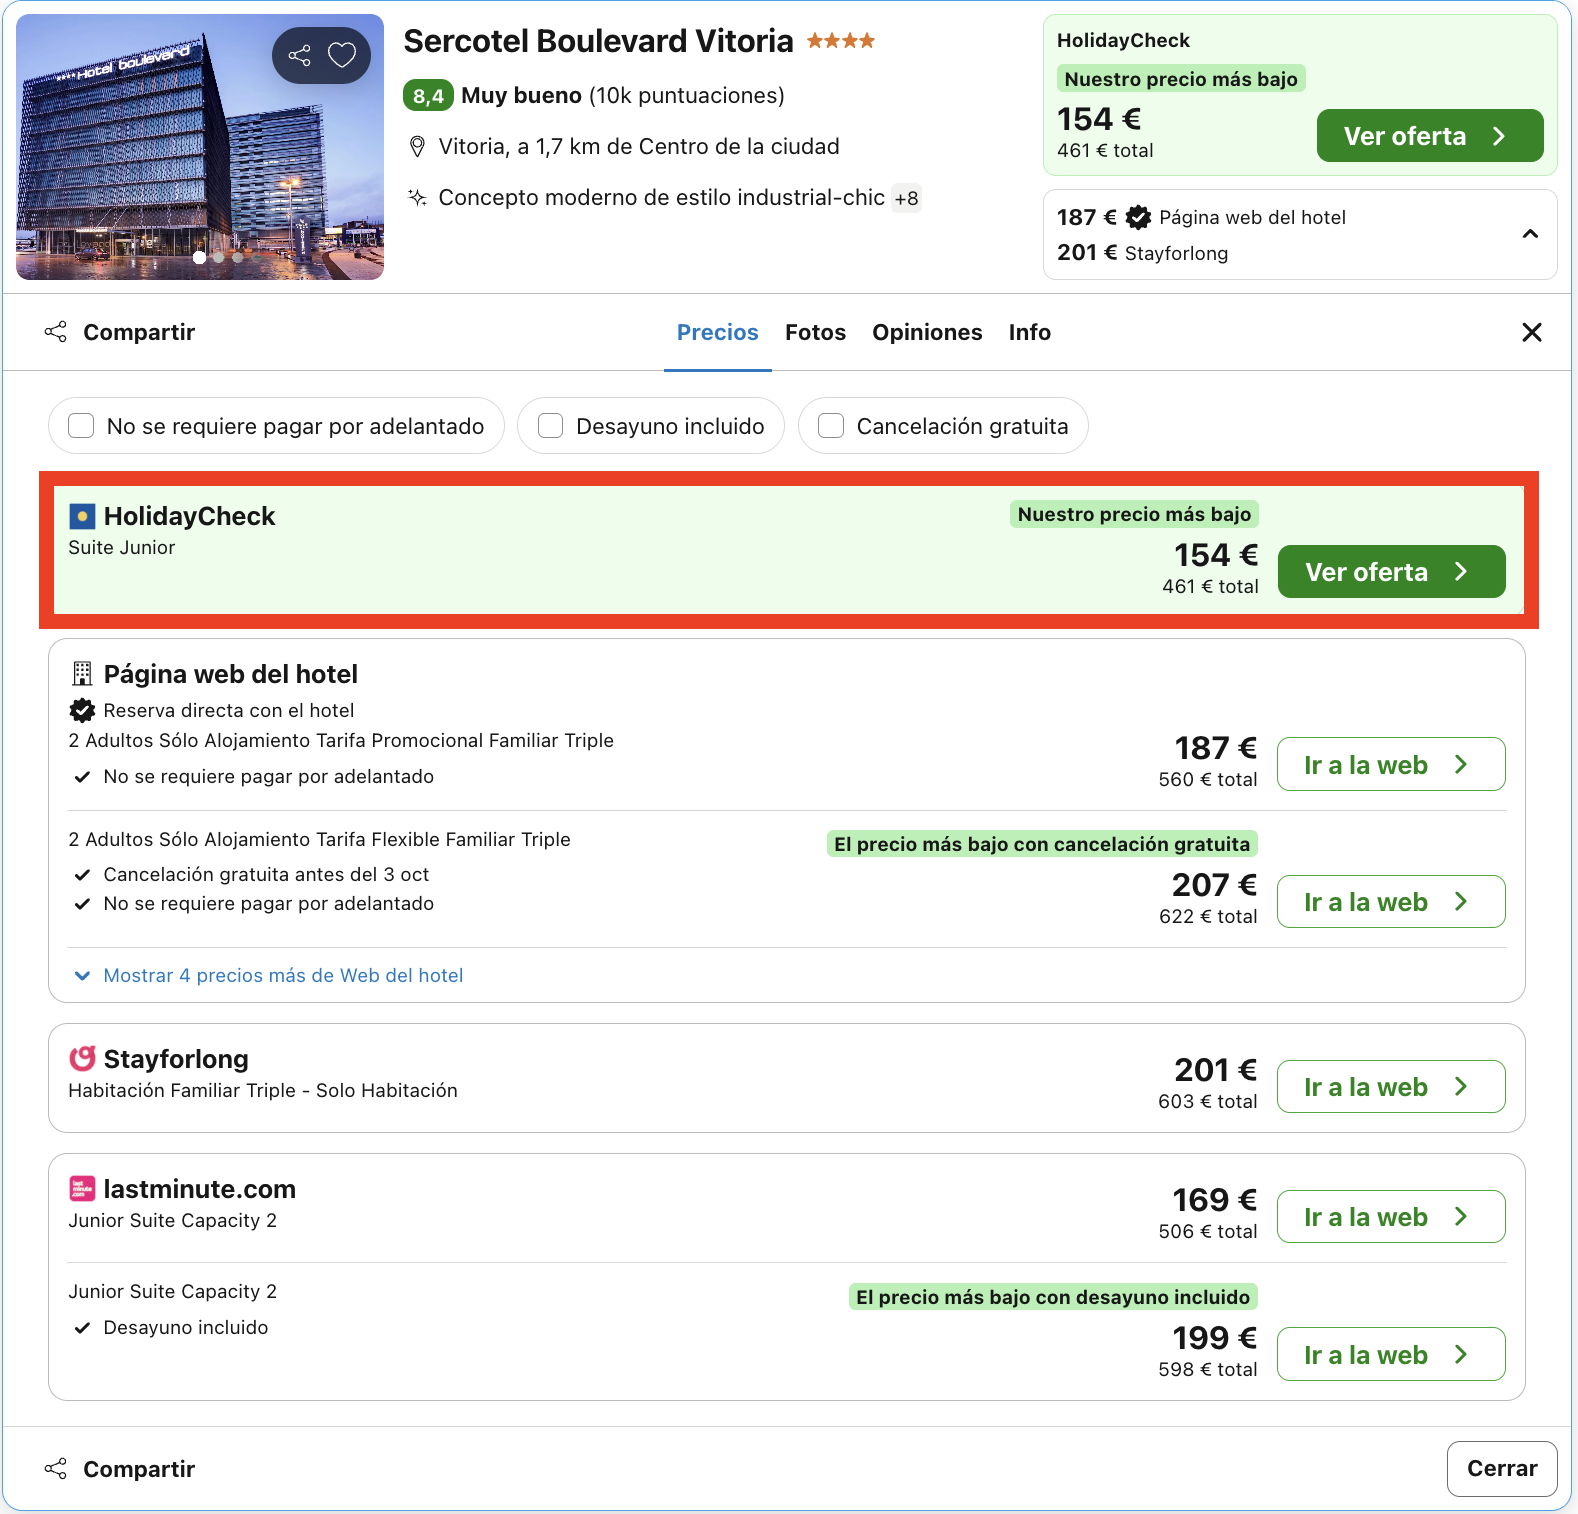This screenshot has width=1578, height=1514.
Task: Check the Cancelación gratuita filter
Action: (x=831, y=426)
